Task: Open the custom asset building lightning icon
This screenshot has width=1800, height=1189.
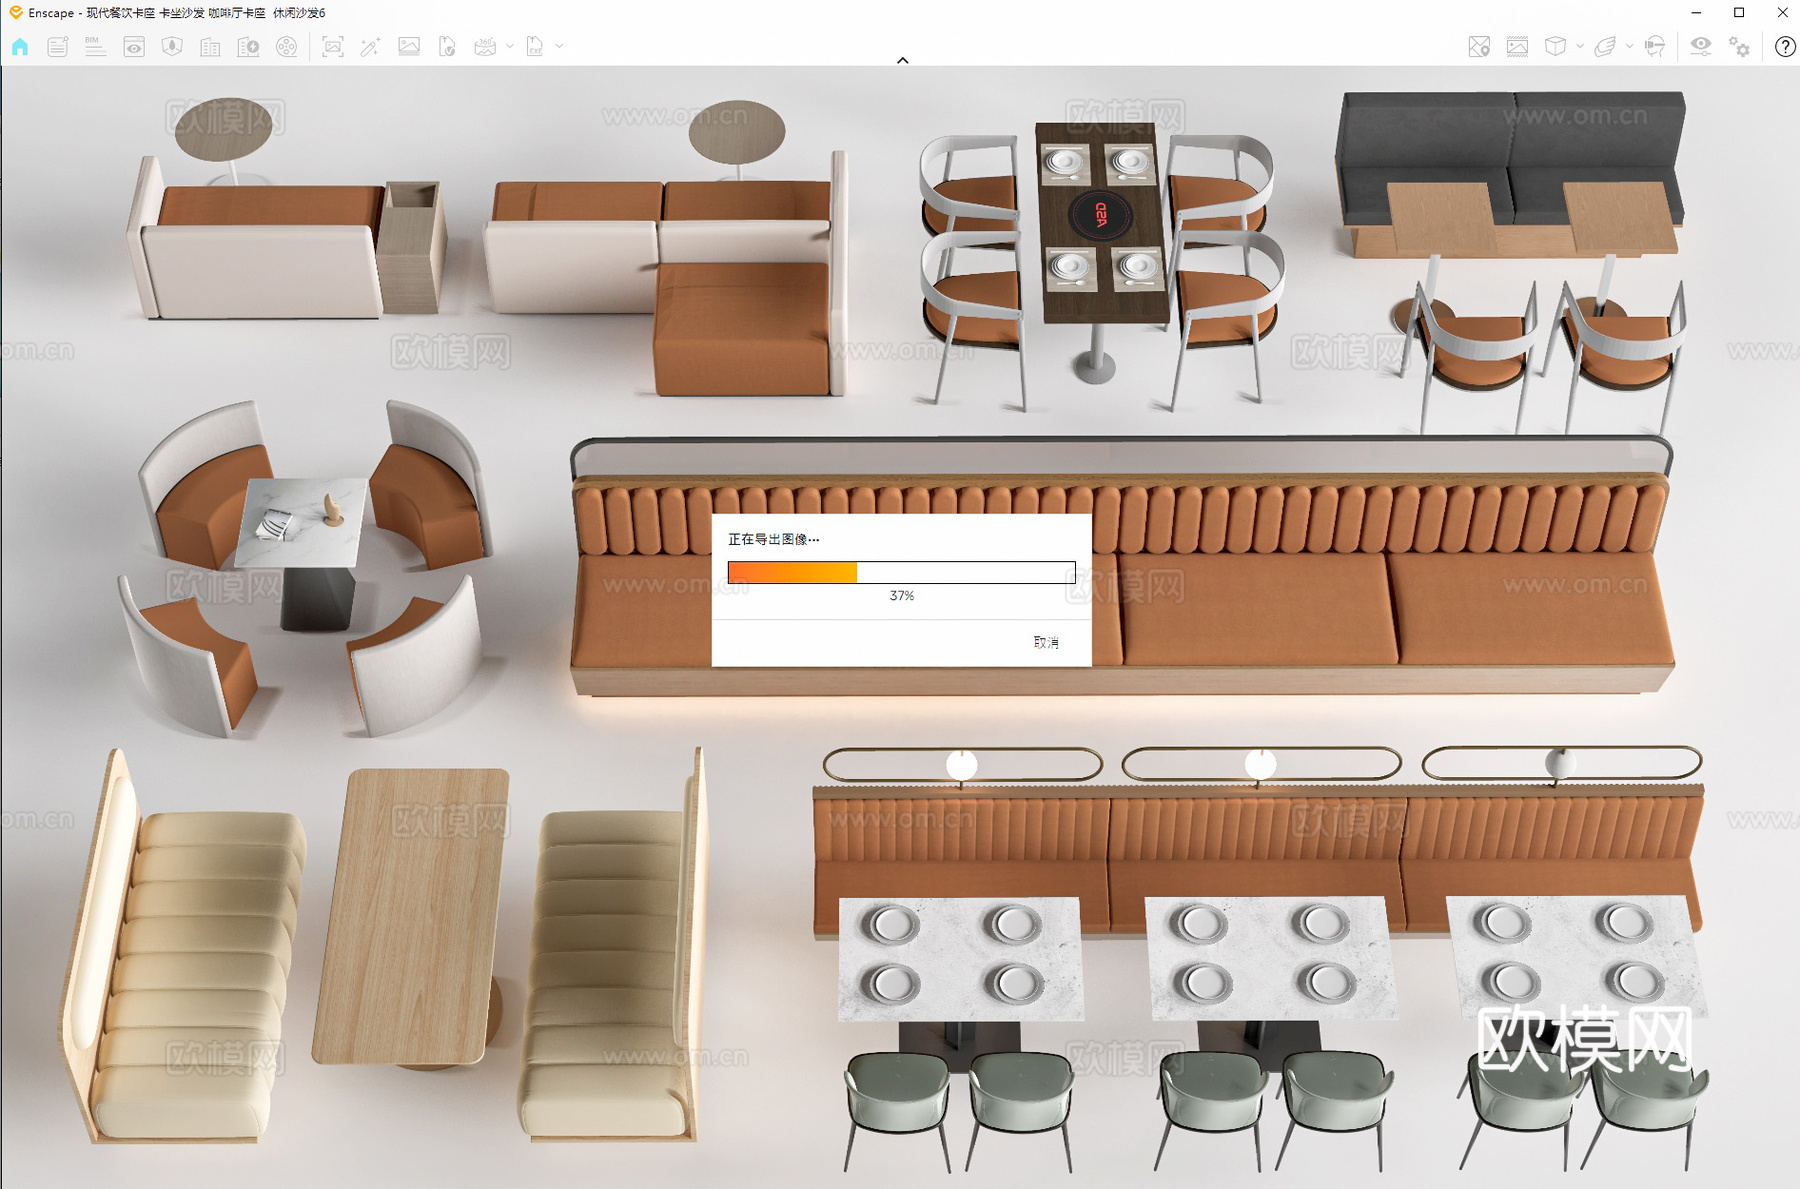Action: tap(248, 47)
